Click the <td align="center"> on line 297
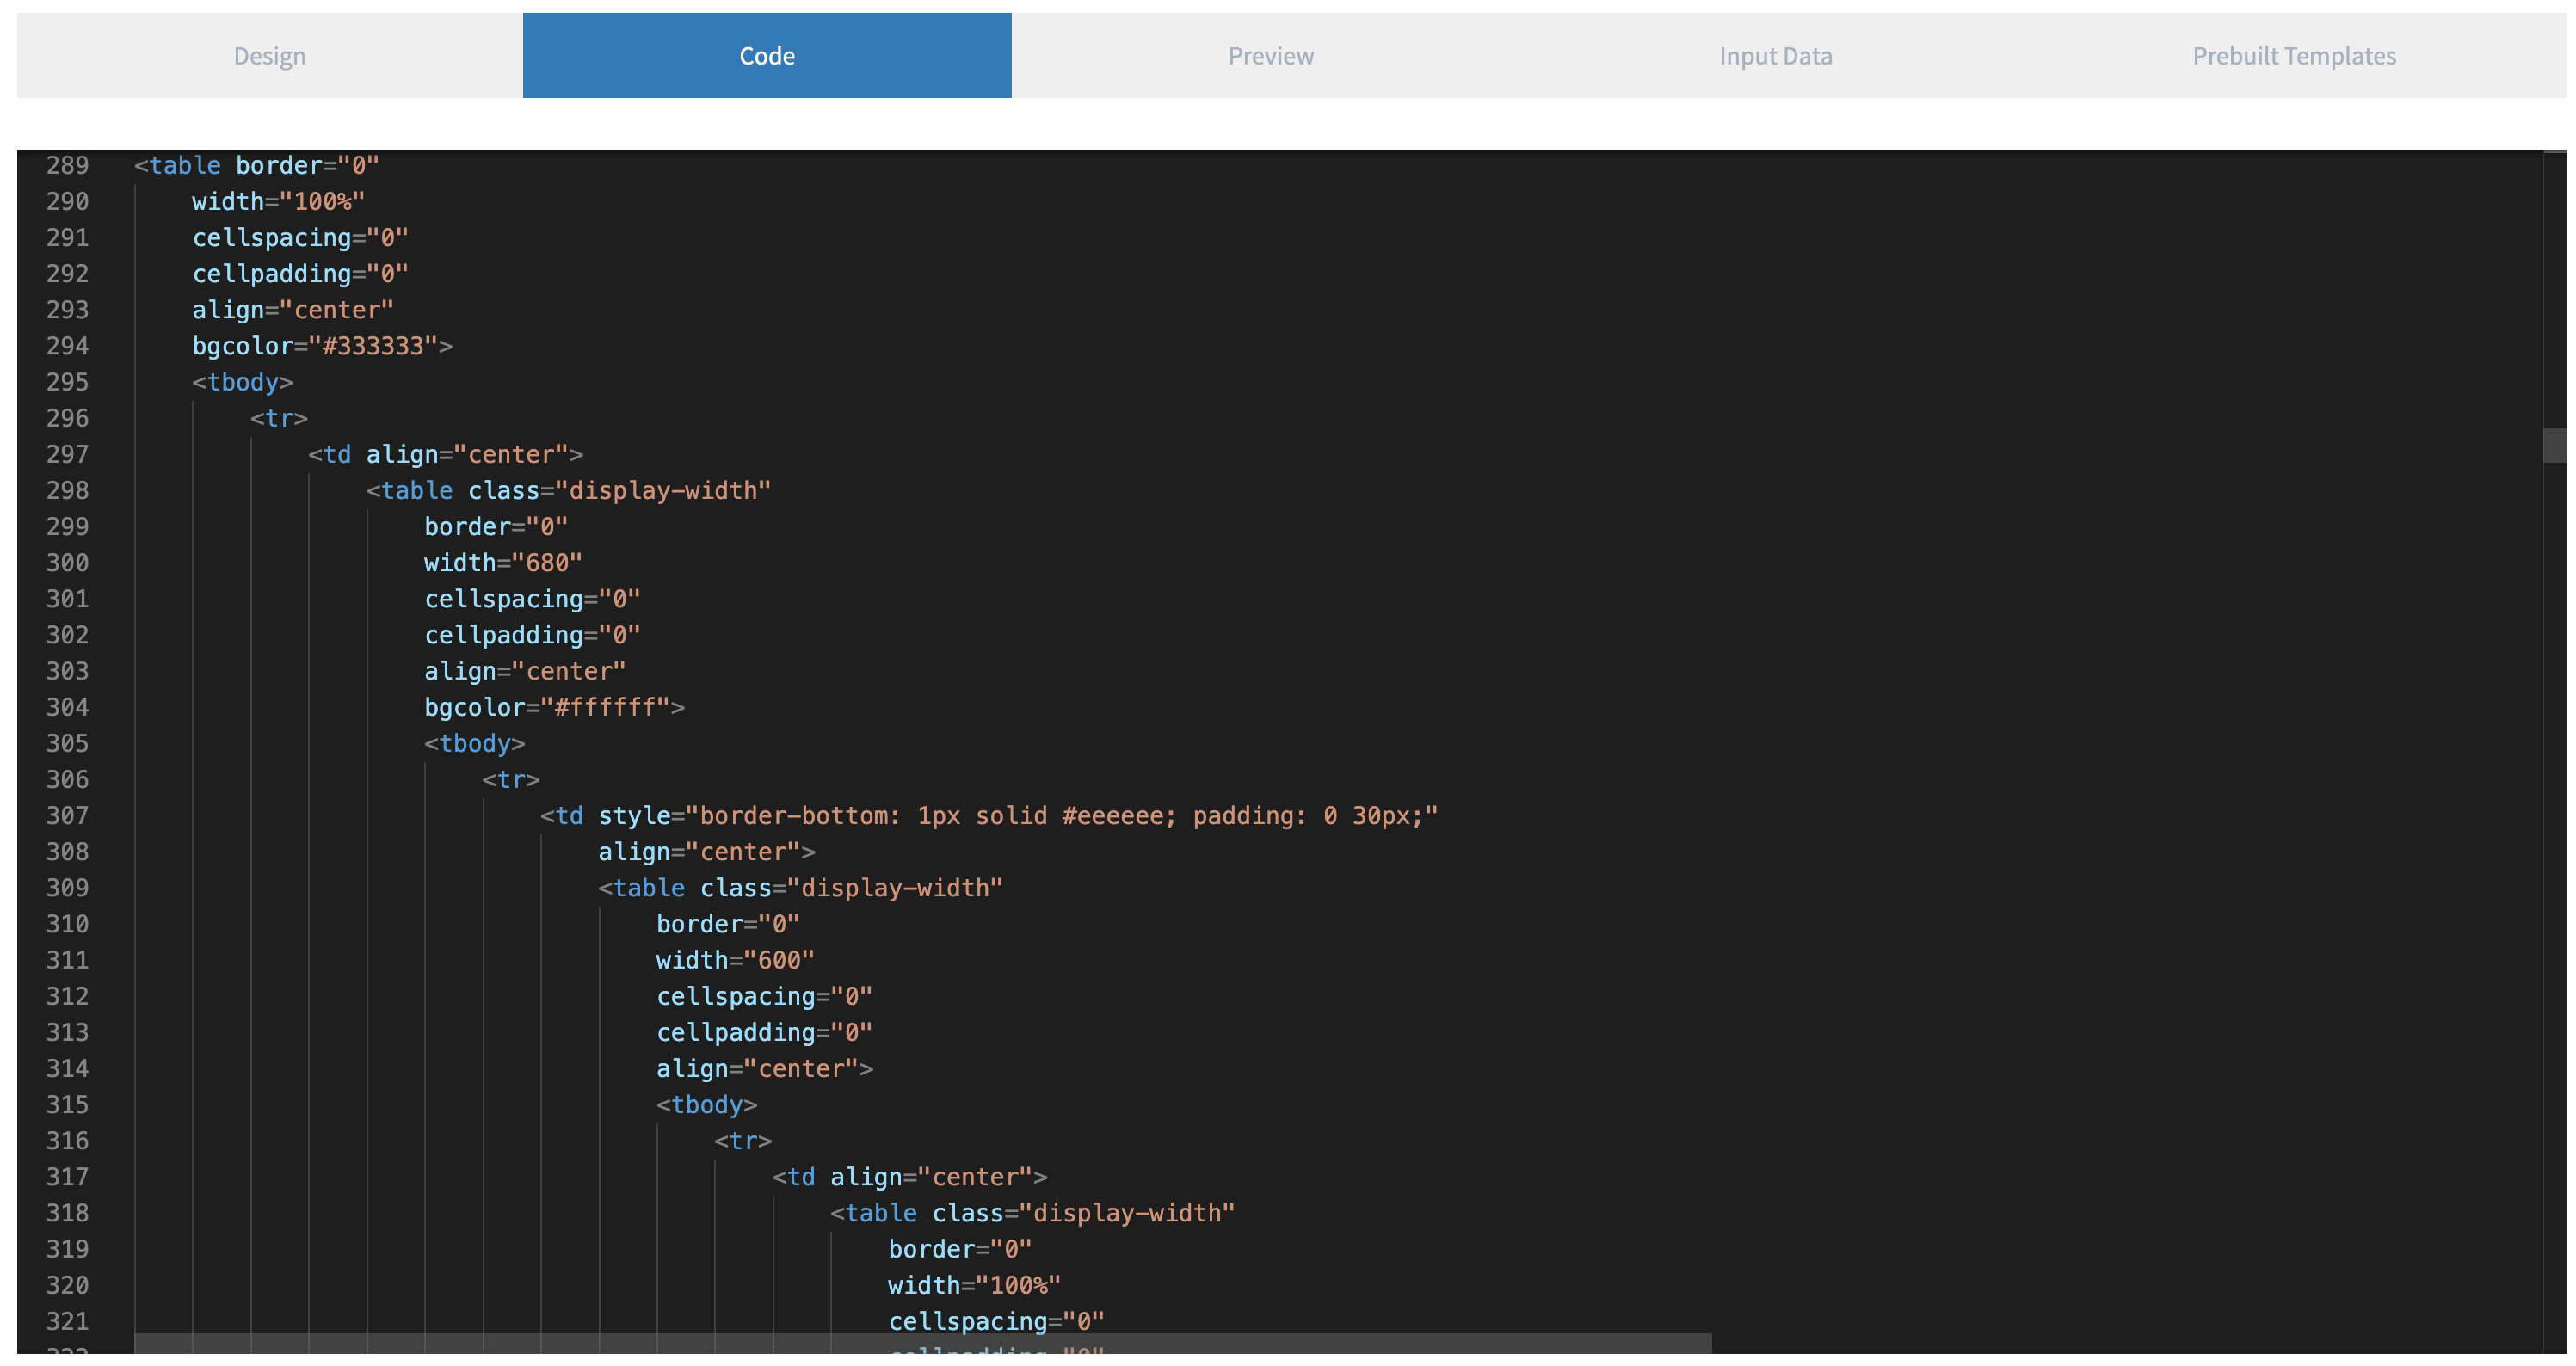Viewport: 2576px width, 1366px height. click(445, 454)
